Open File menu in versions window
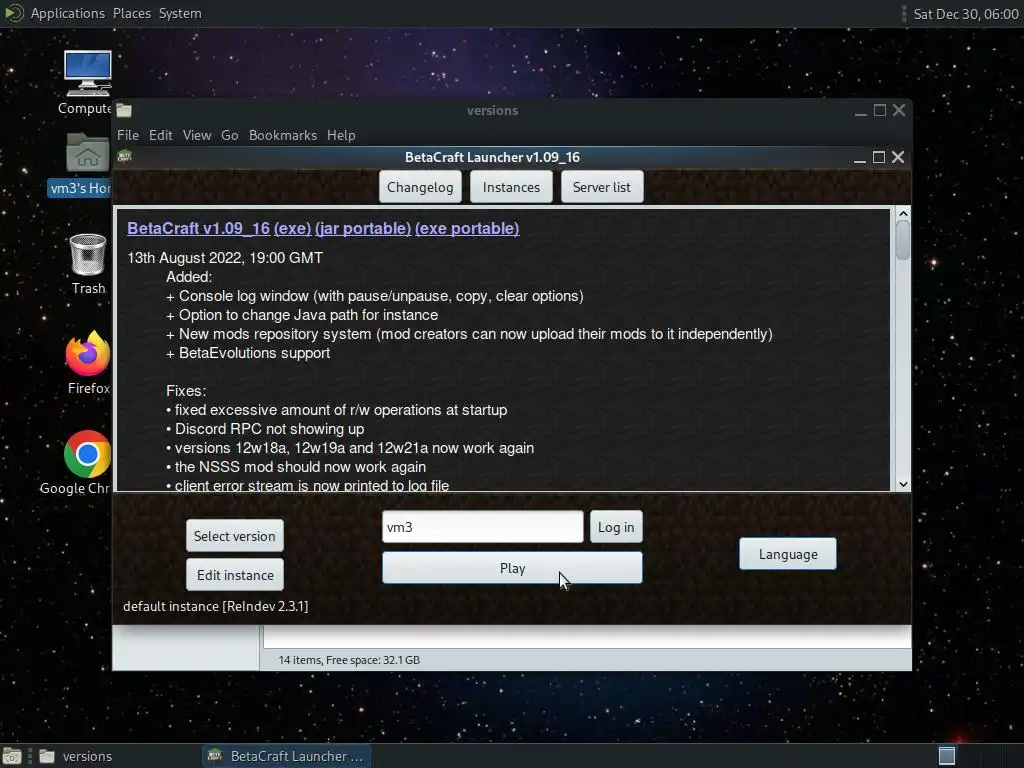 coord(128,135)
